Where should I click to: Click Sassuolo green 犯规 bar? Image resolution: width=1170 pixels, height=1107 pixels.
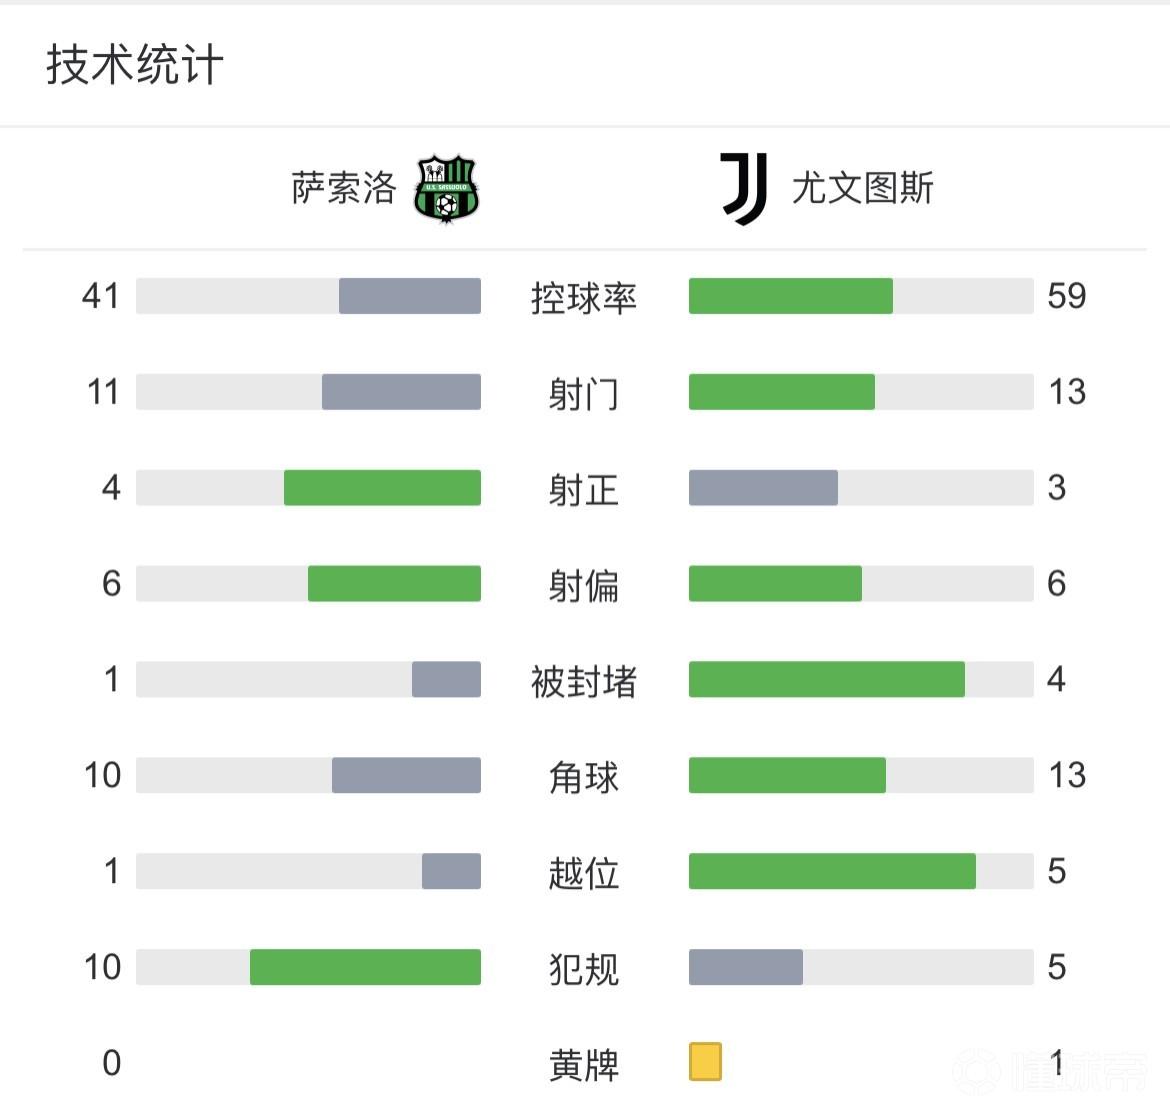point(365,967)
